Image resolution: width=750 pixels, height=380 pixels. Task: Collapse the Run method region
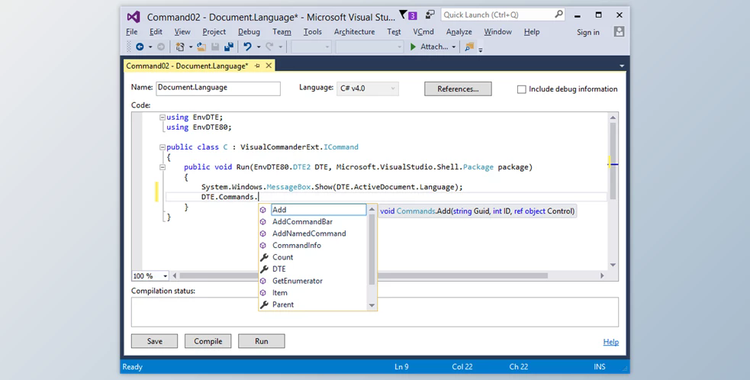pyautogui.click(x=162, y=167)
